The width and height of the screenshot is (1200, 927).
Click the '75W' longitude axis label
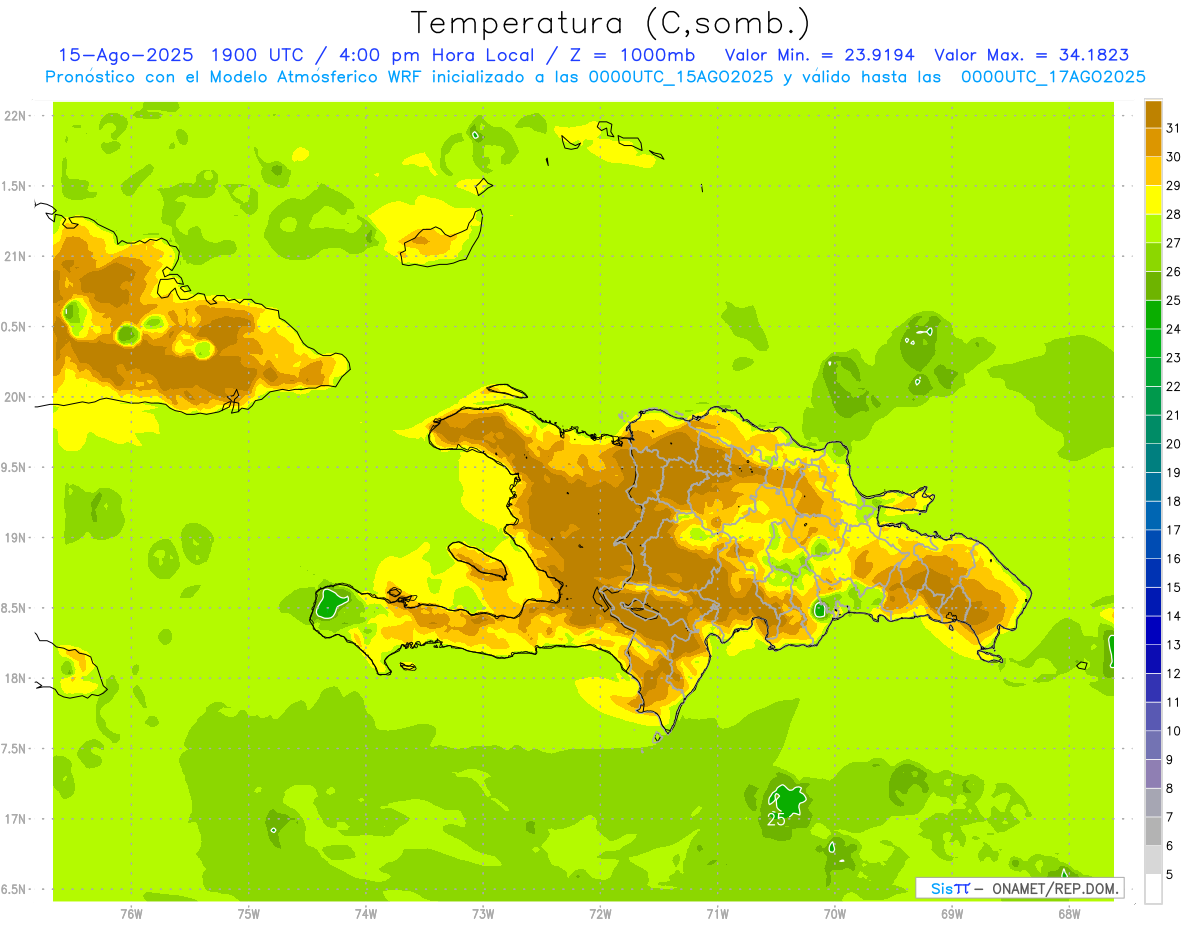coord(249,913)
